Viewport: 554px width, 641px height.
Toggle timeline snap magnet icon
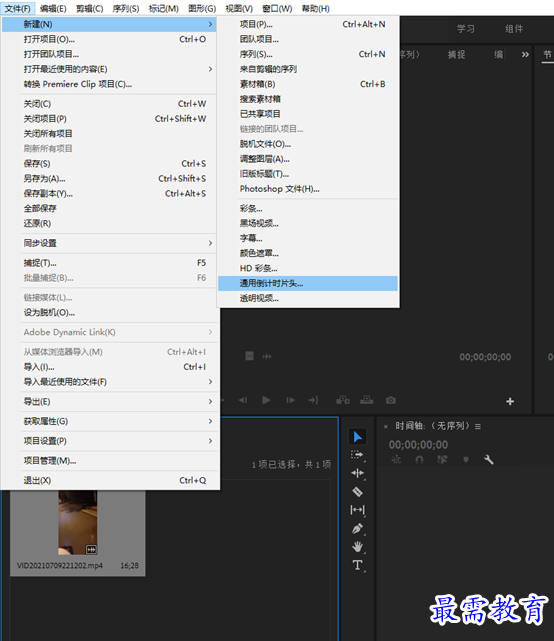(x=419, y=460)
